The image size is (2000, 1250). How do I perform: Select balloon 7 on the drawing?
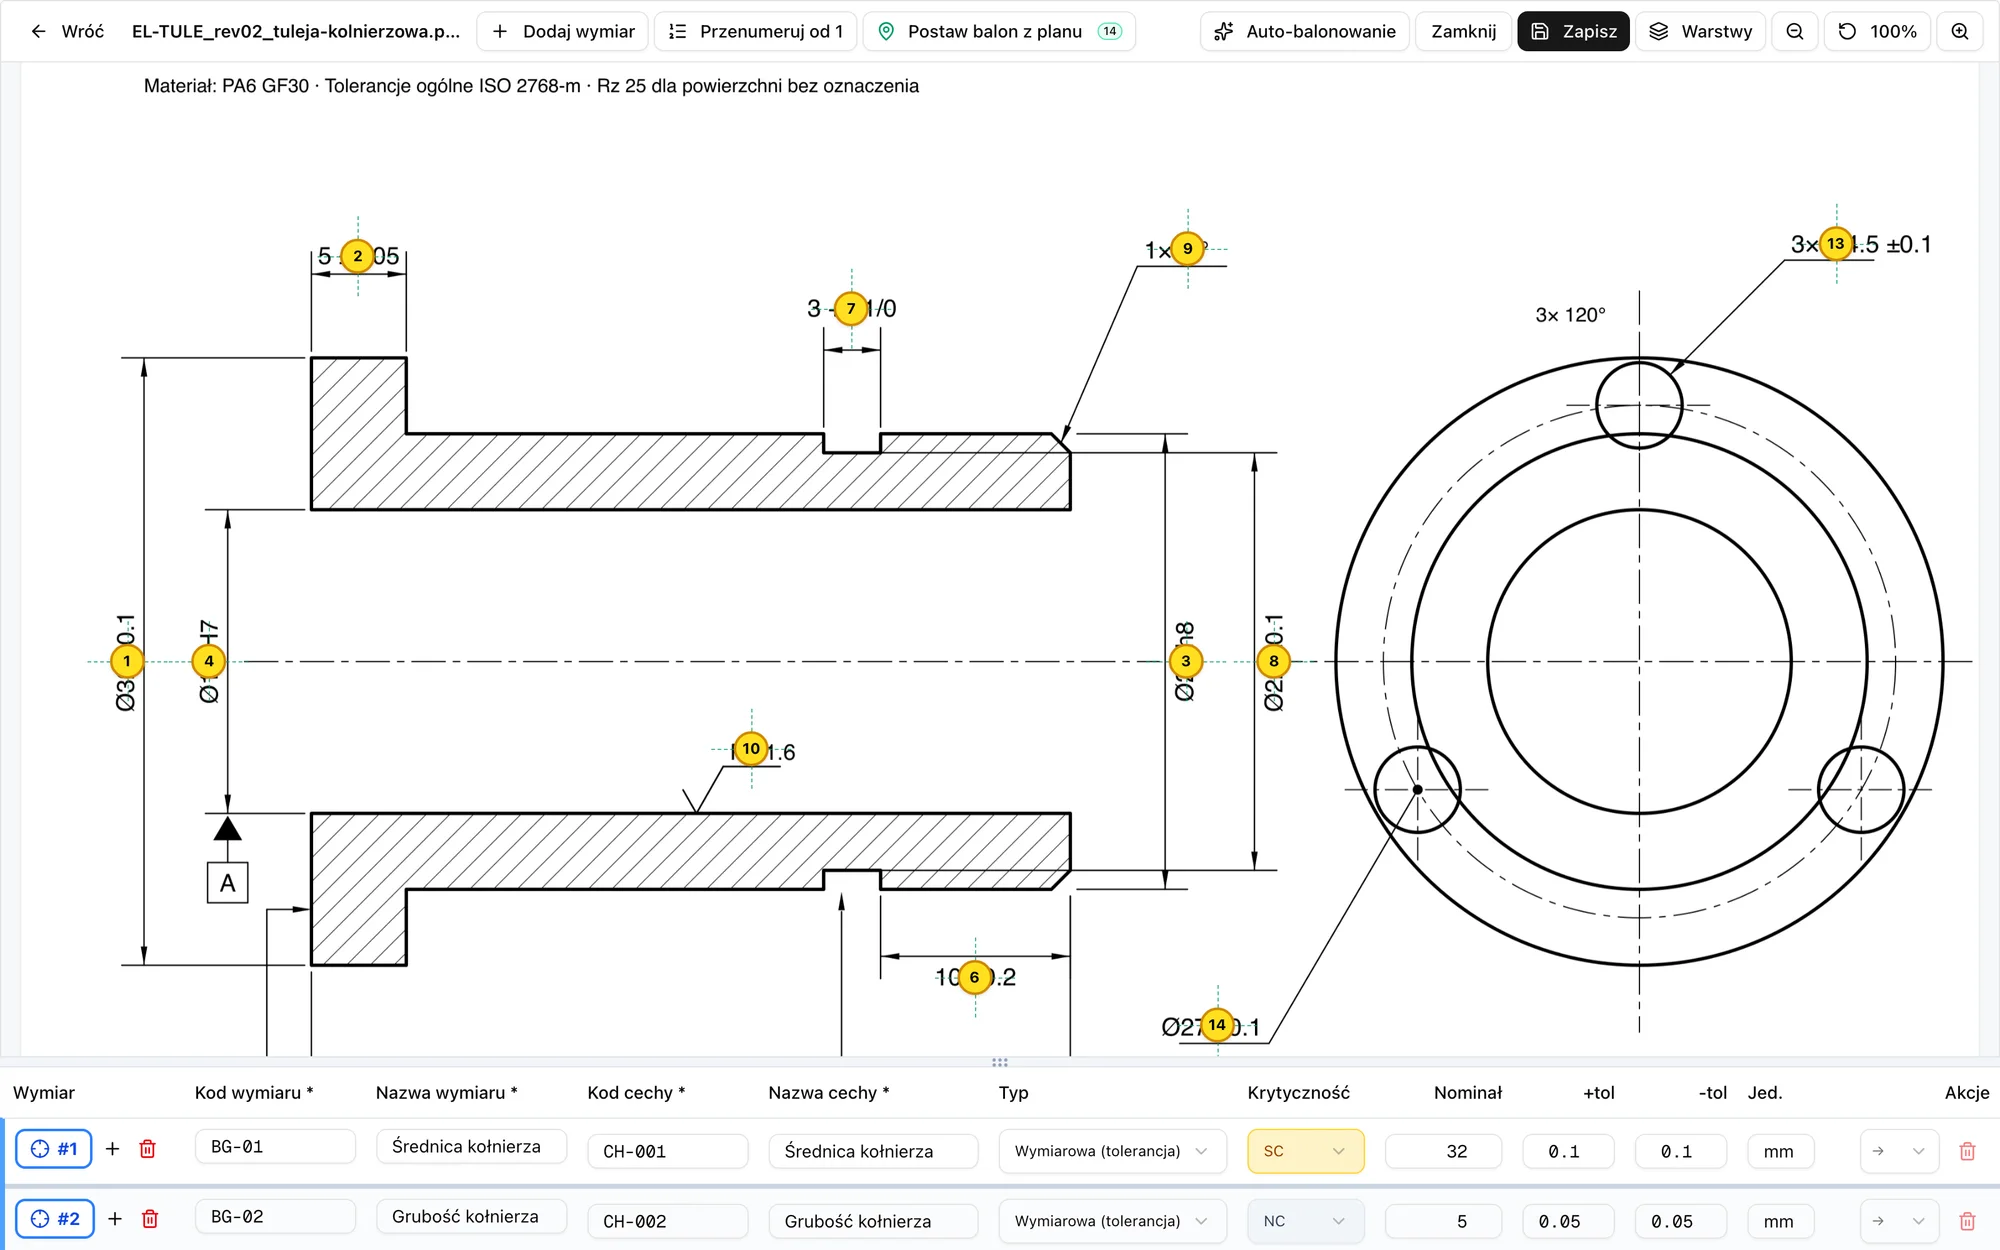pos(851,308)
